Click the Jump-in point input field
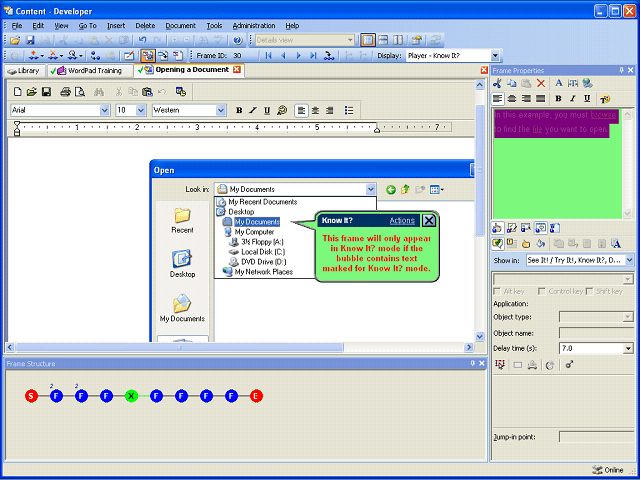This screenshot has height=480, width=640. coord(596,437)
